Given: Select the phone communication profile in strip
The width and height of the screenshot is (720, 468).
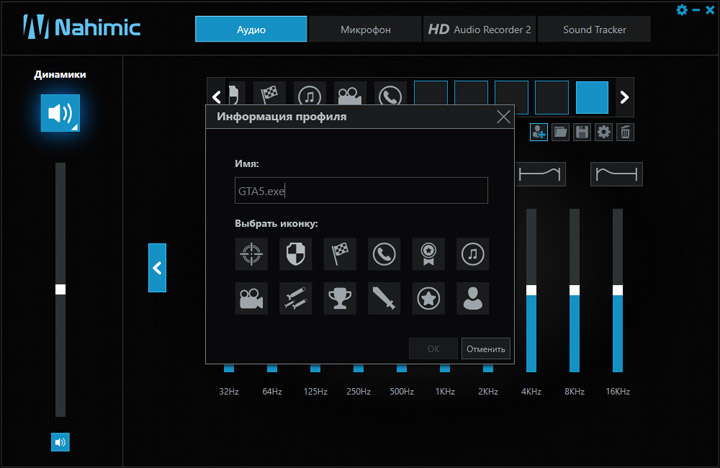Looking at the screenshot, I should click(390, 93).
